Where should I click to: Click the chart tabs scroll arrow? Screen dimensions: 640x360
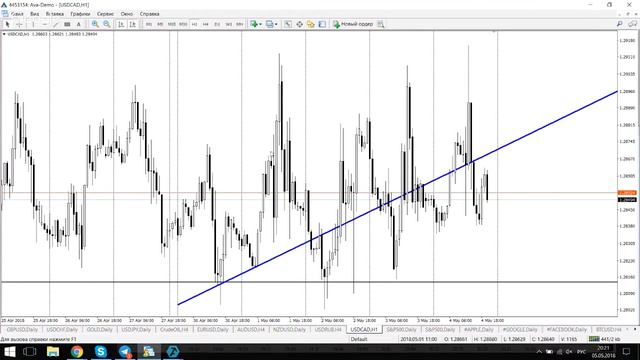pyautogui.click(x=635, y=329)
